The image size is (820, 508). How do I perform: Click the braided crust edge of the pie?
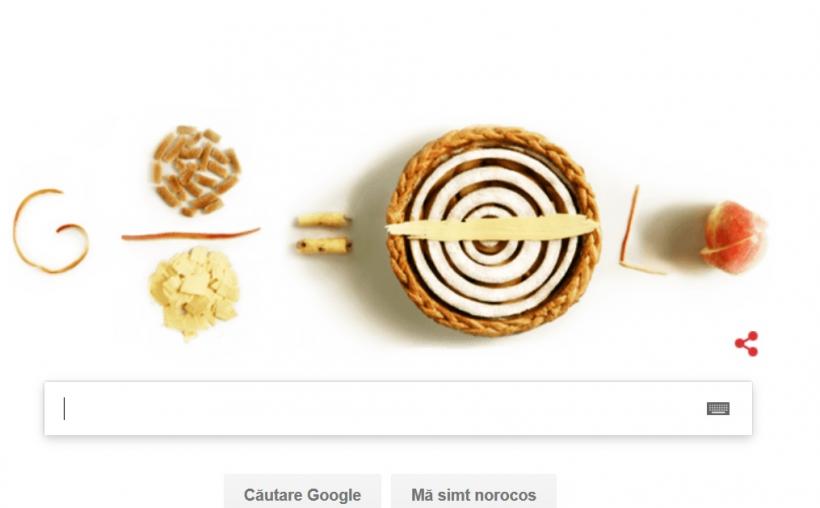(492, 135)
